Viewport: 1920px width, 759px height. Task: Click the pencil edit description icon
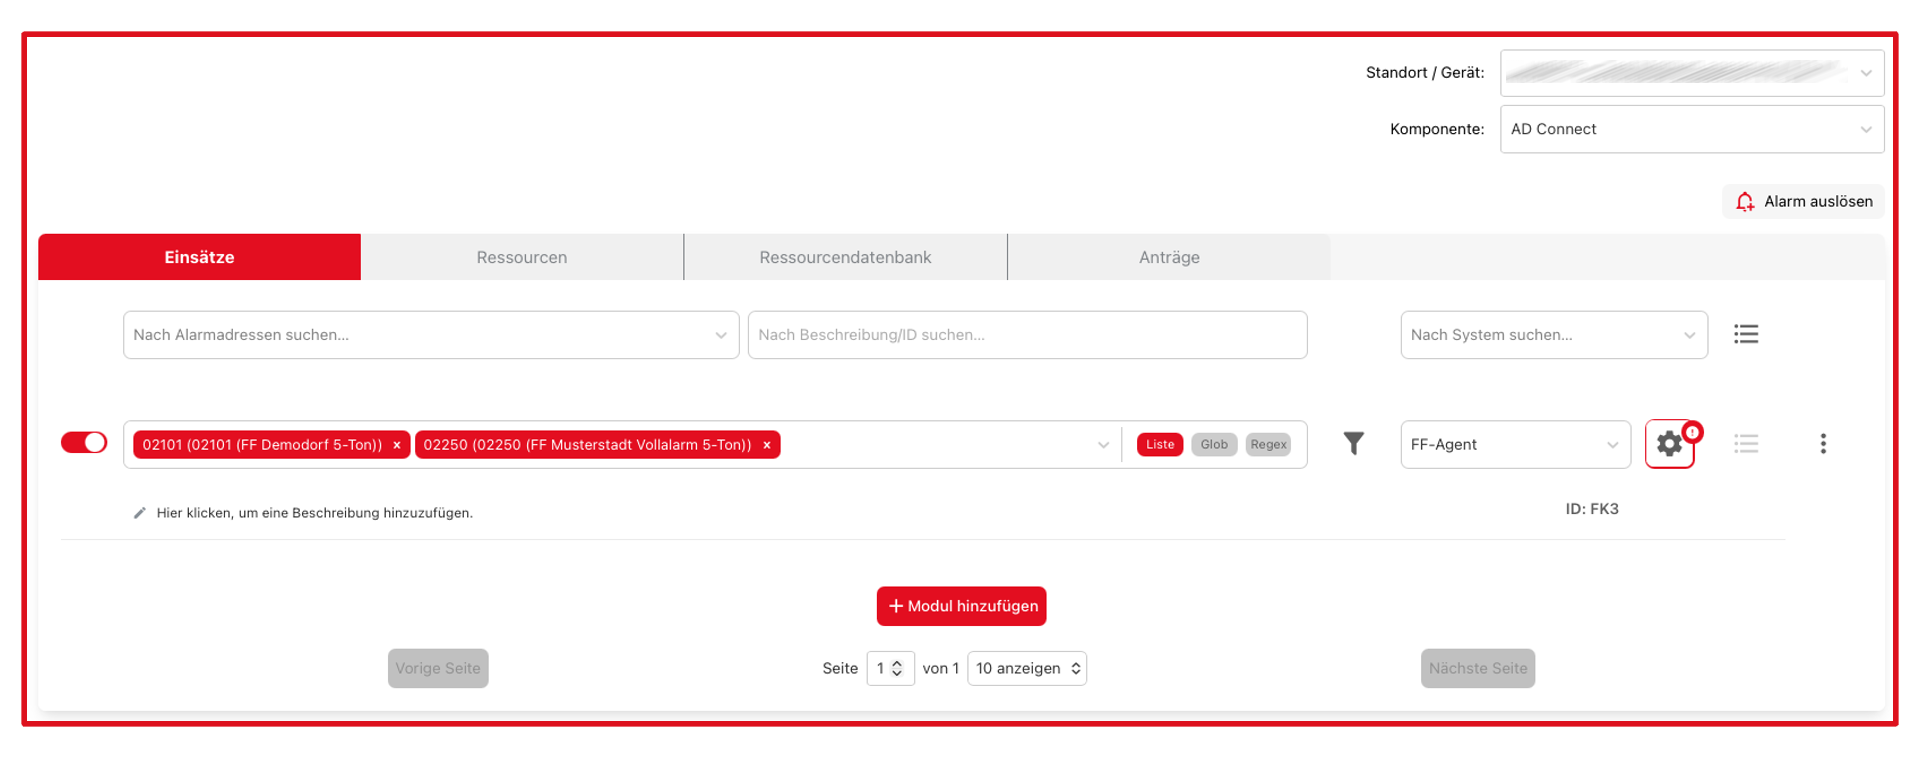click(x=140, y=513)
